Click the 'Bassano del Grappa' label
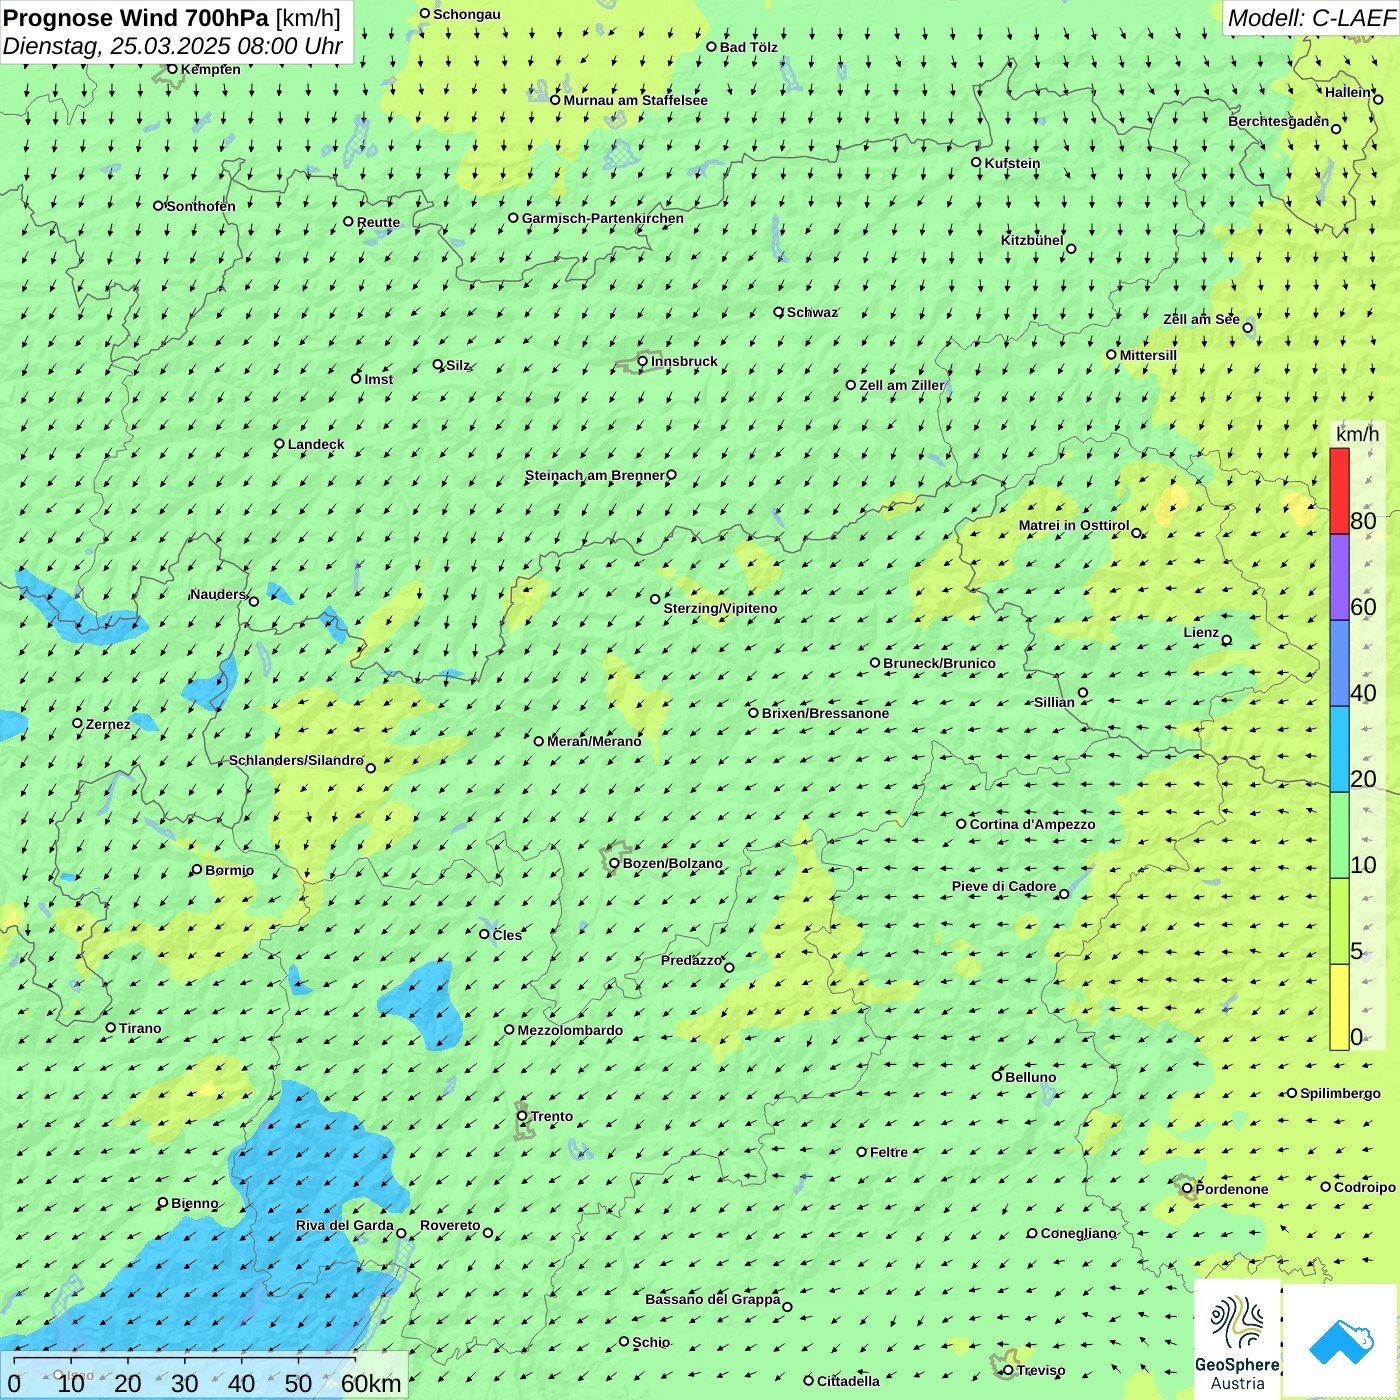1400x1400 pixels. point(713,1299)
